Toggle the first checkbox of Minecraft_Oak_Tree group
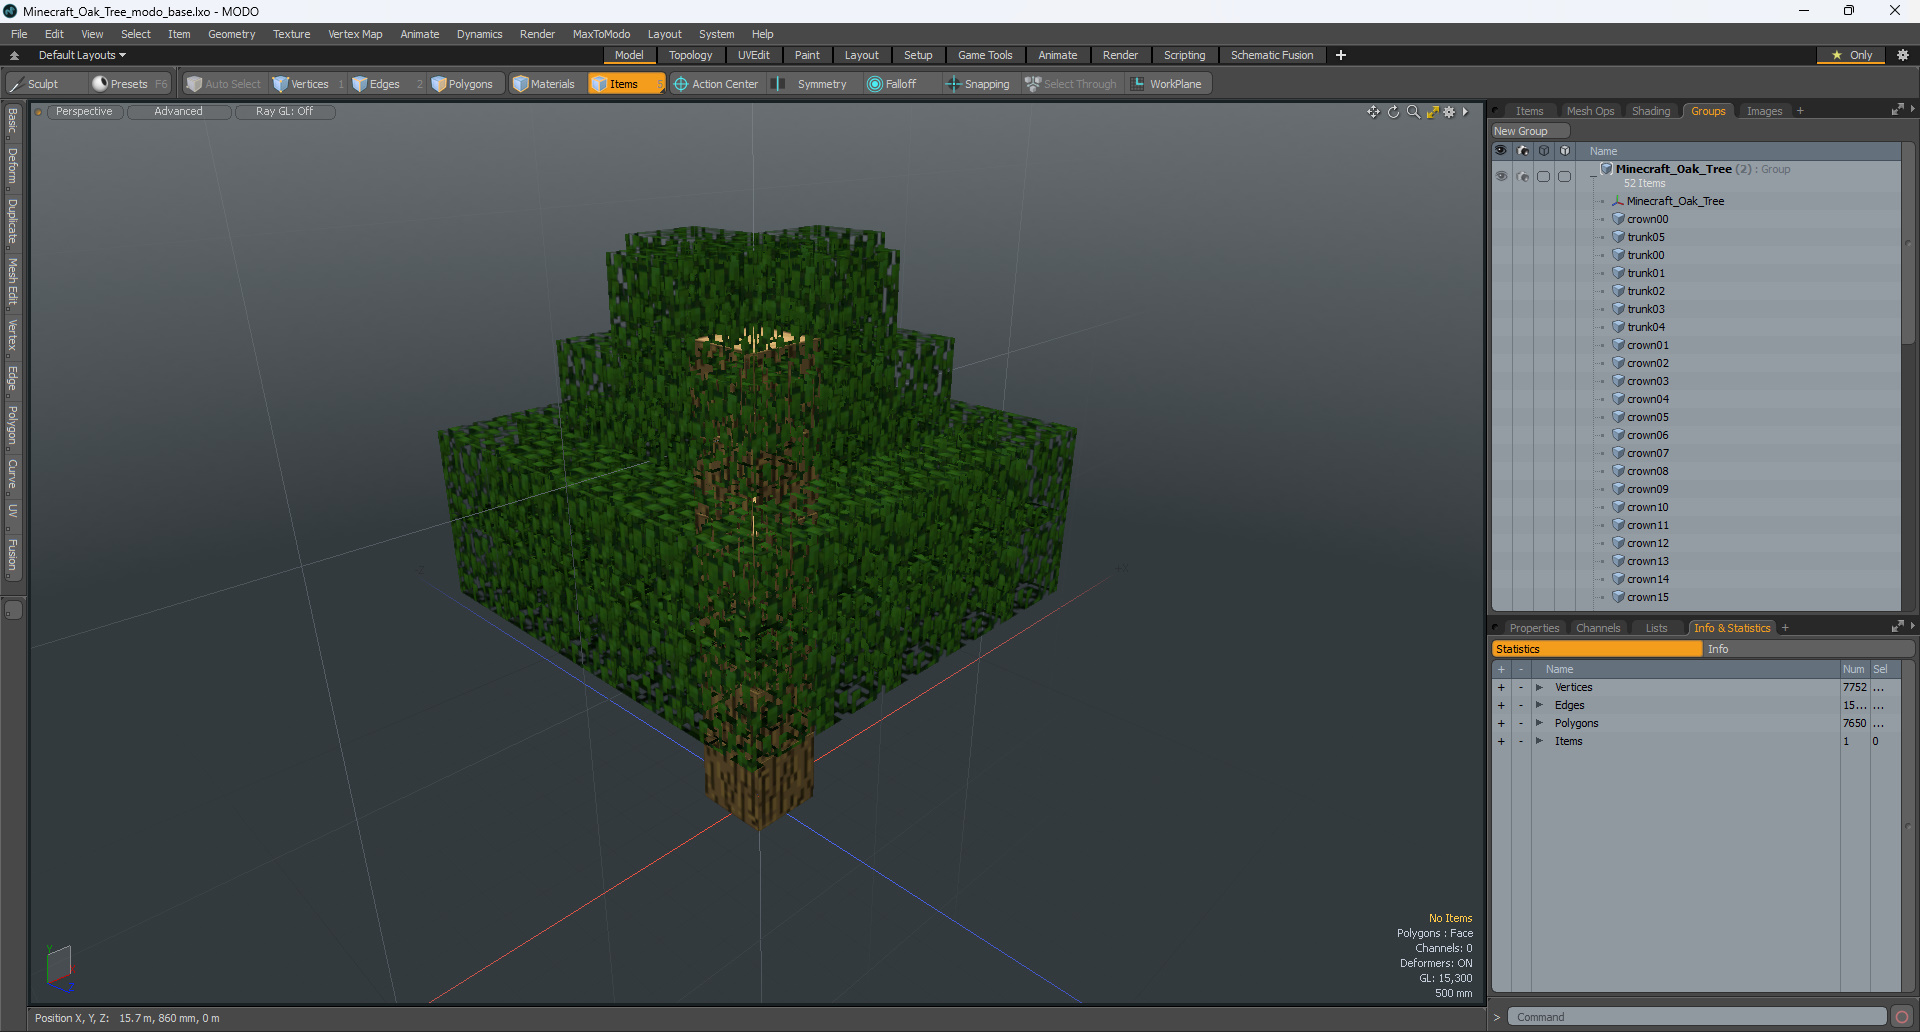The image size is (1920, 1032). [1543, 176]
